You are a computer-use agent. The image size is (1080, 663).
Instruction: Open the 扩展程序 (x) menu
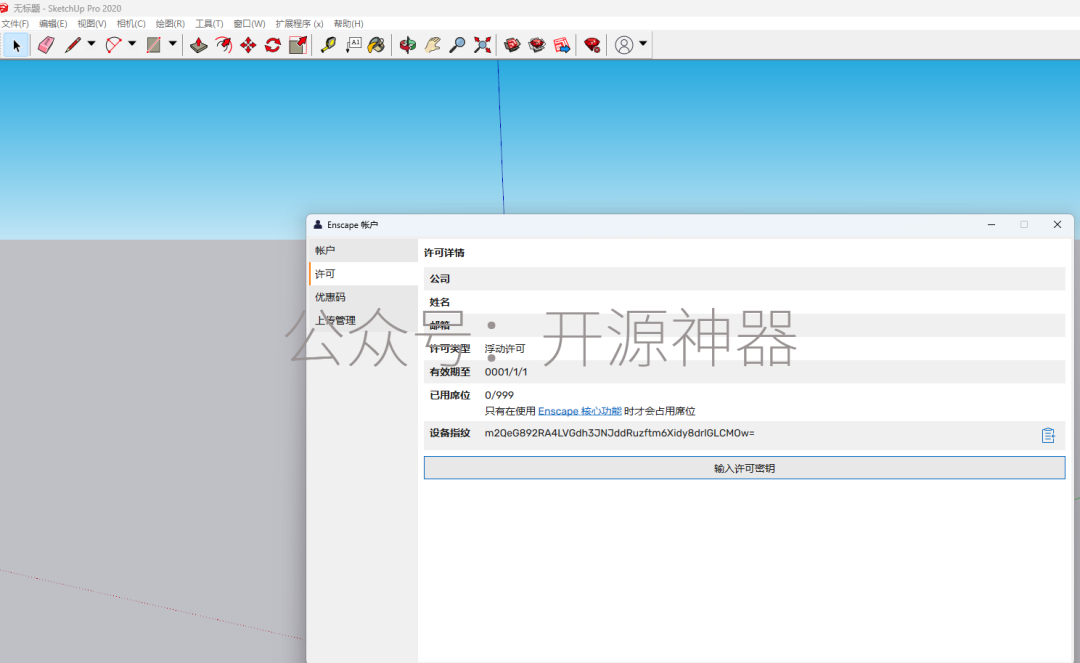[x=300, y=23]
